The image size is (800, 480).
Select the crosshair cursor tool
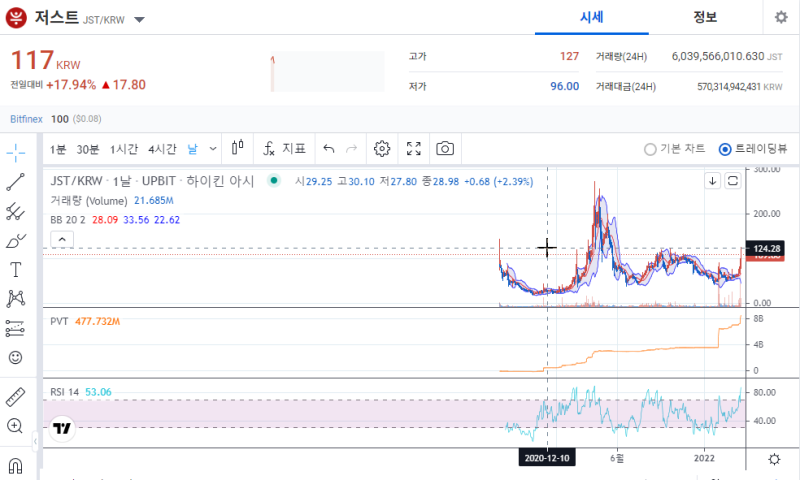(x=16, y=153)
